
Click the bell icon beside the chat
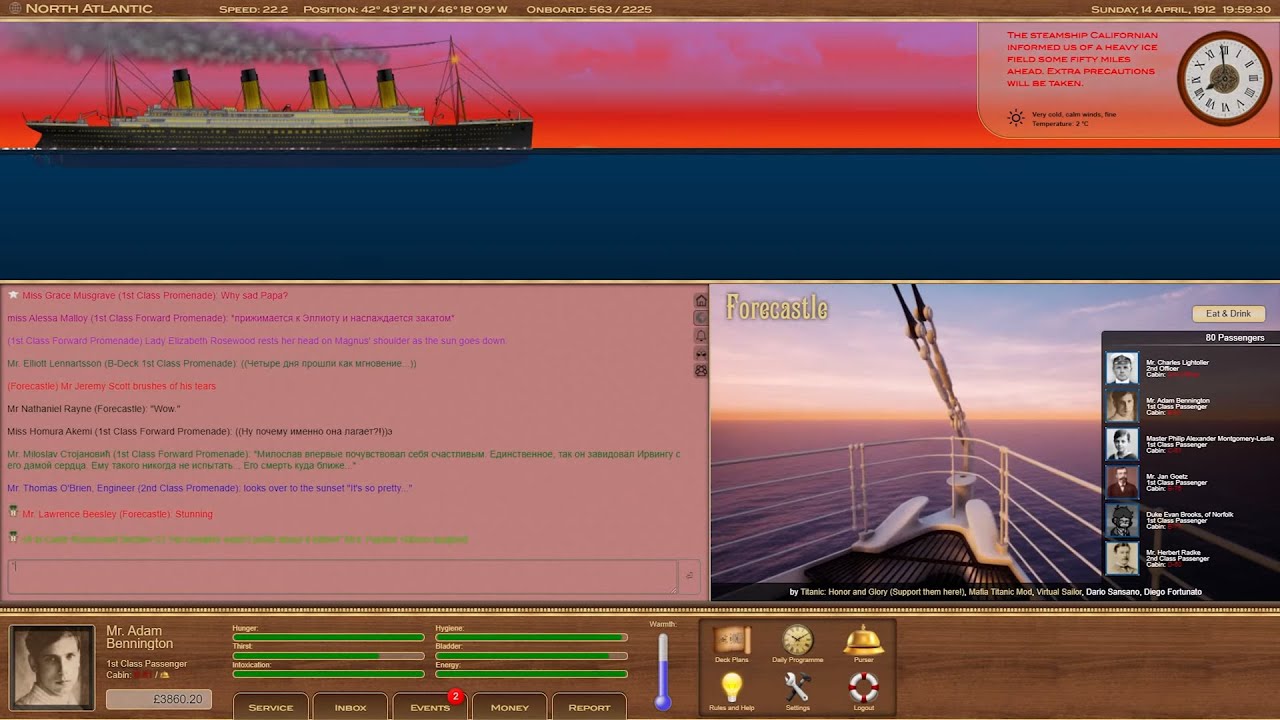[x=701, y=336]
